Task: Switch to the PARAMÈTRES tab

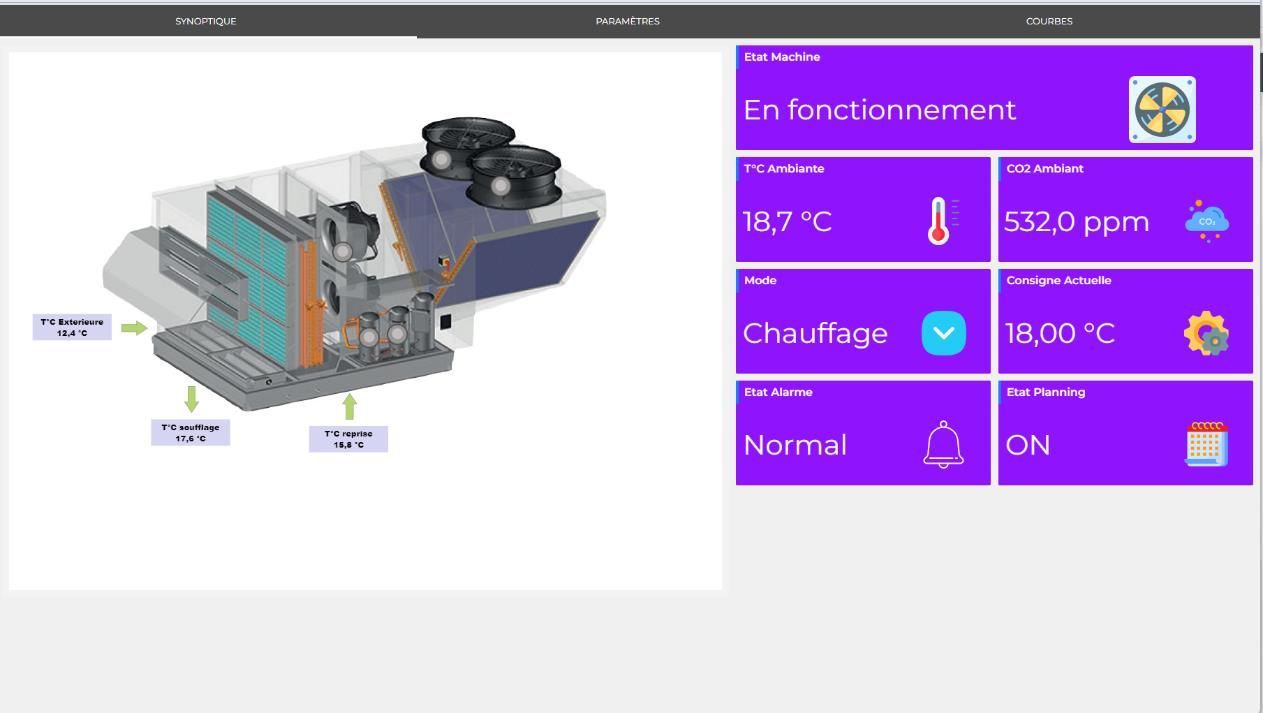Action: coord(627,21)
